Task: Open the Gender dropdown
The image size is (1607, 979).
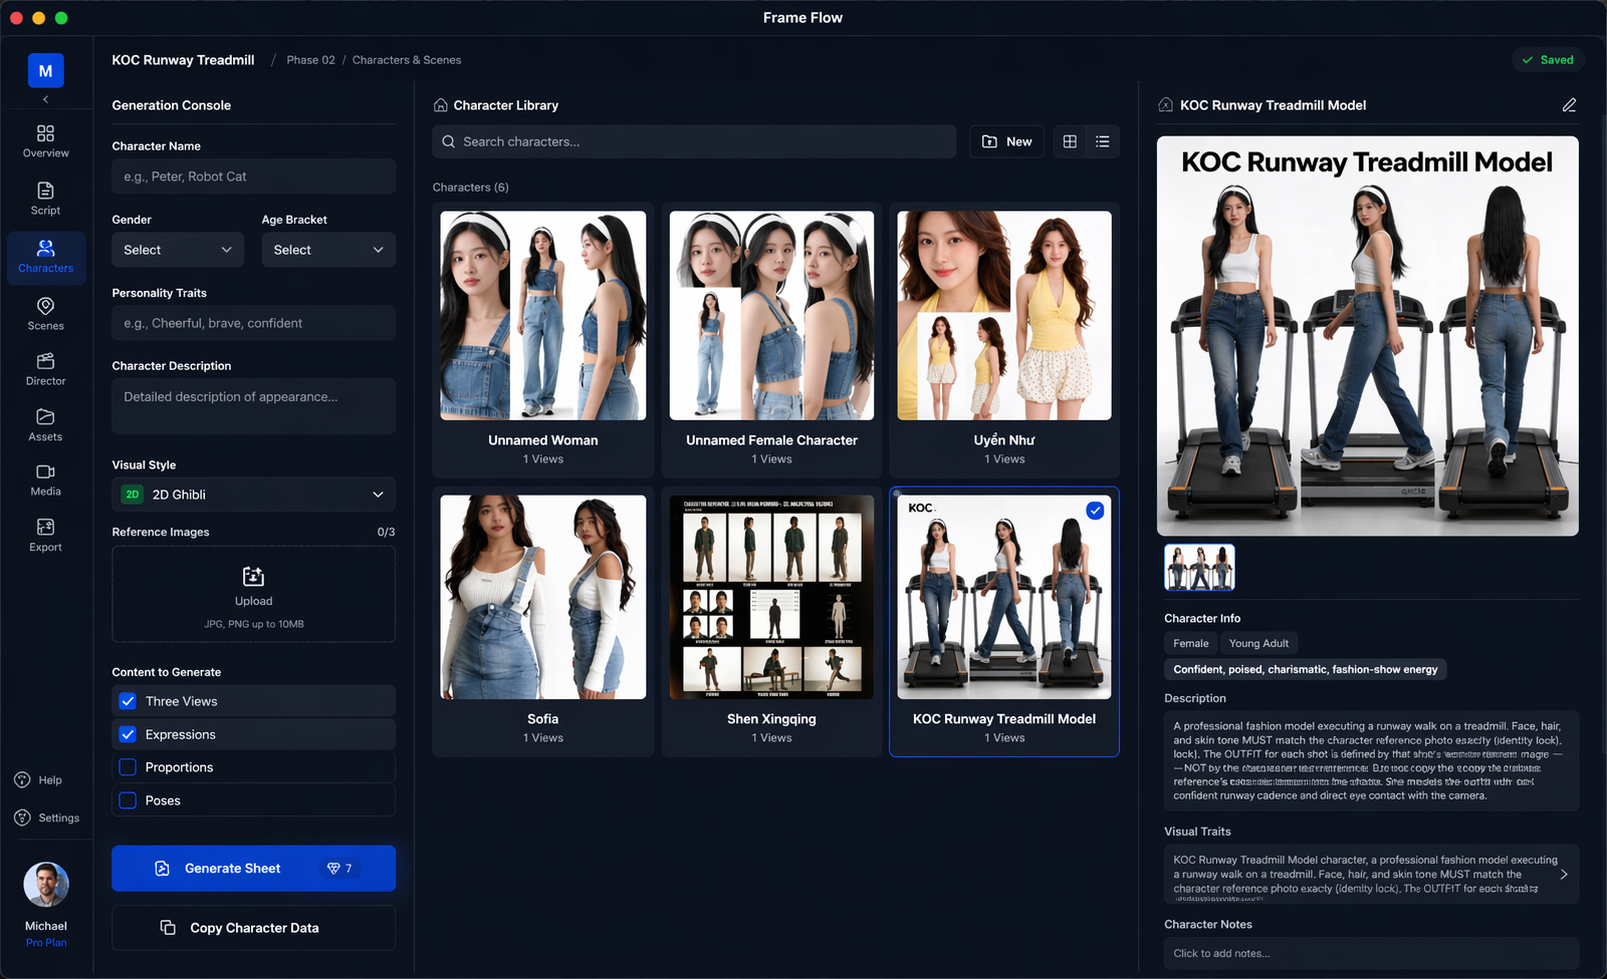Action: [x=177, y=250]
